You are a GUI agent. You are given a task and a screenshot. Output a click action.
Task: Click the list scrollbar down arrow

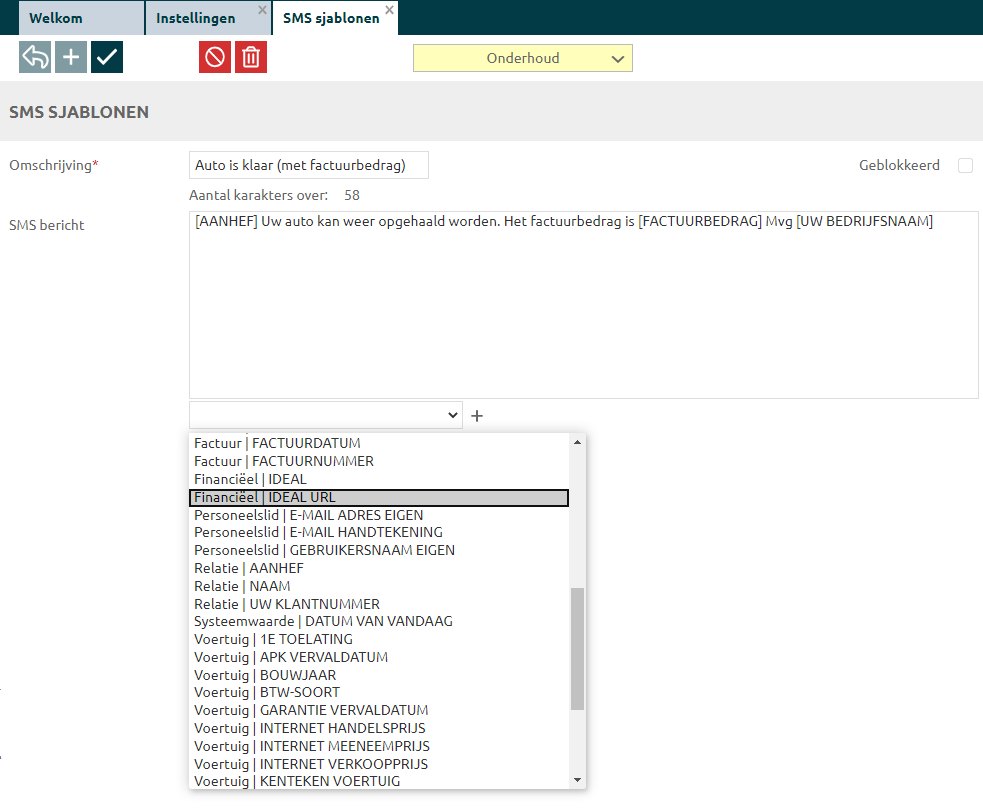pyautogui.click(x=577, y=780)
